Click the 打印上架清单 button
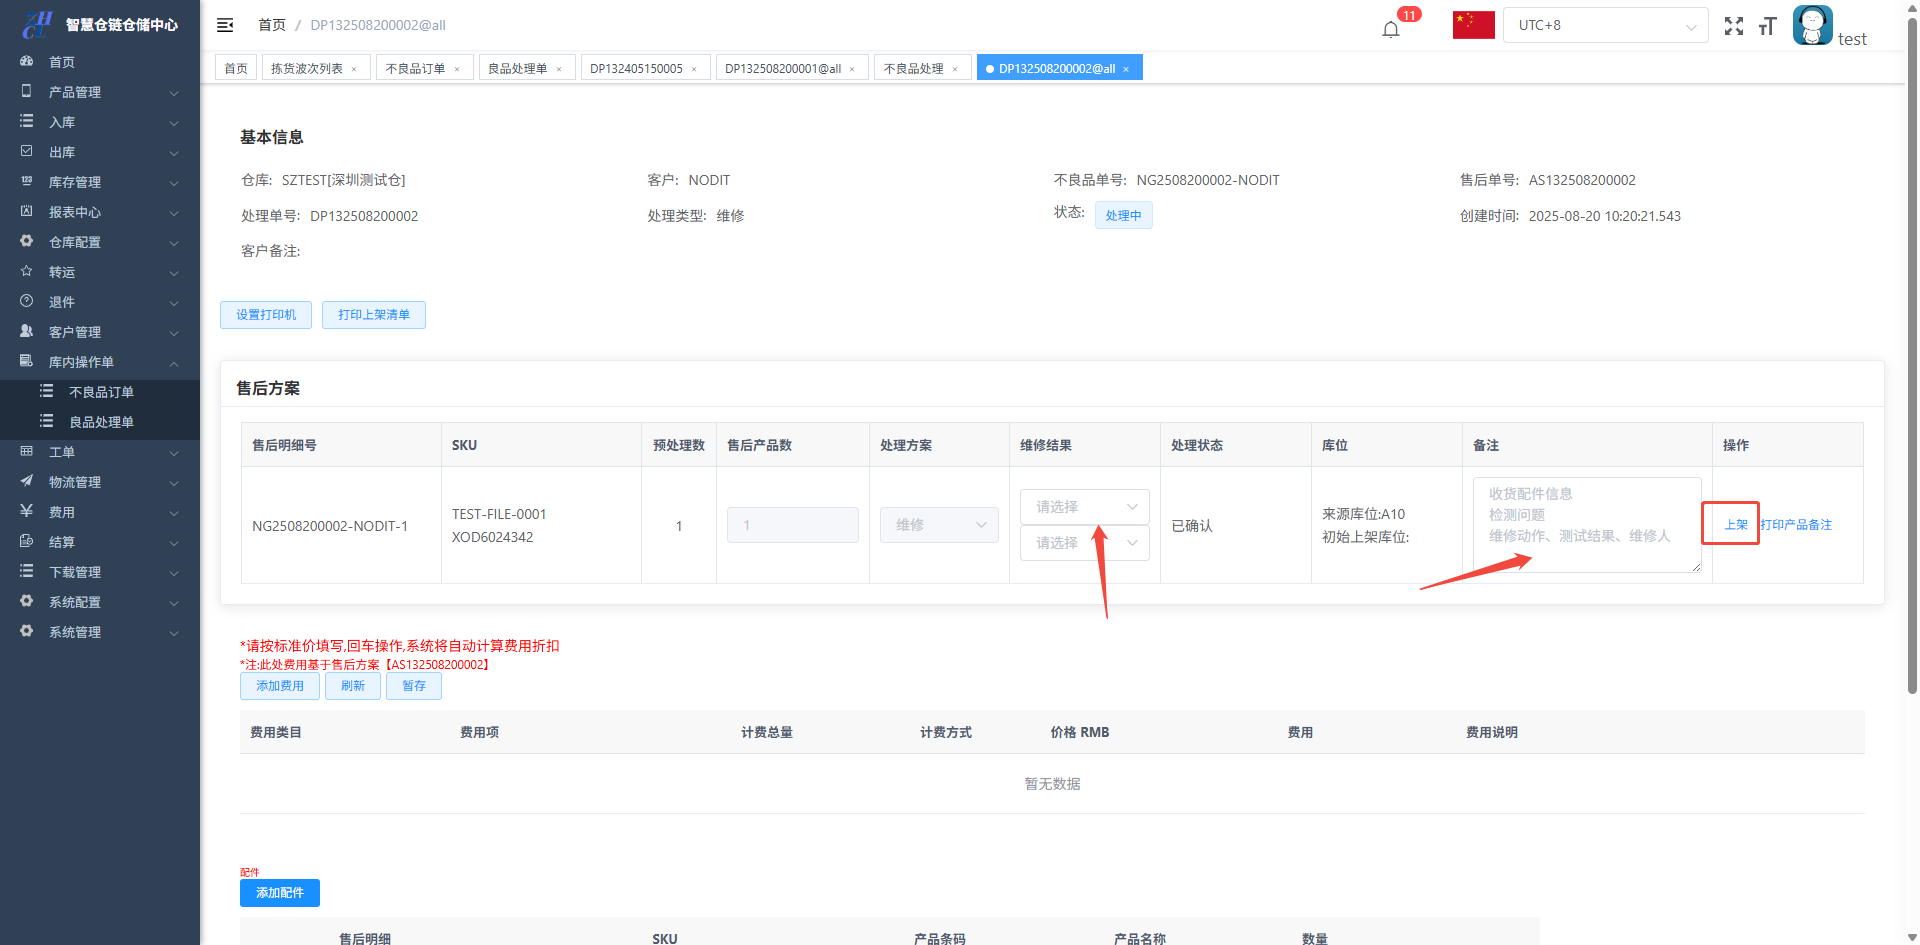Screen dimensions: 1920x945 [x=373, y=315]
